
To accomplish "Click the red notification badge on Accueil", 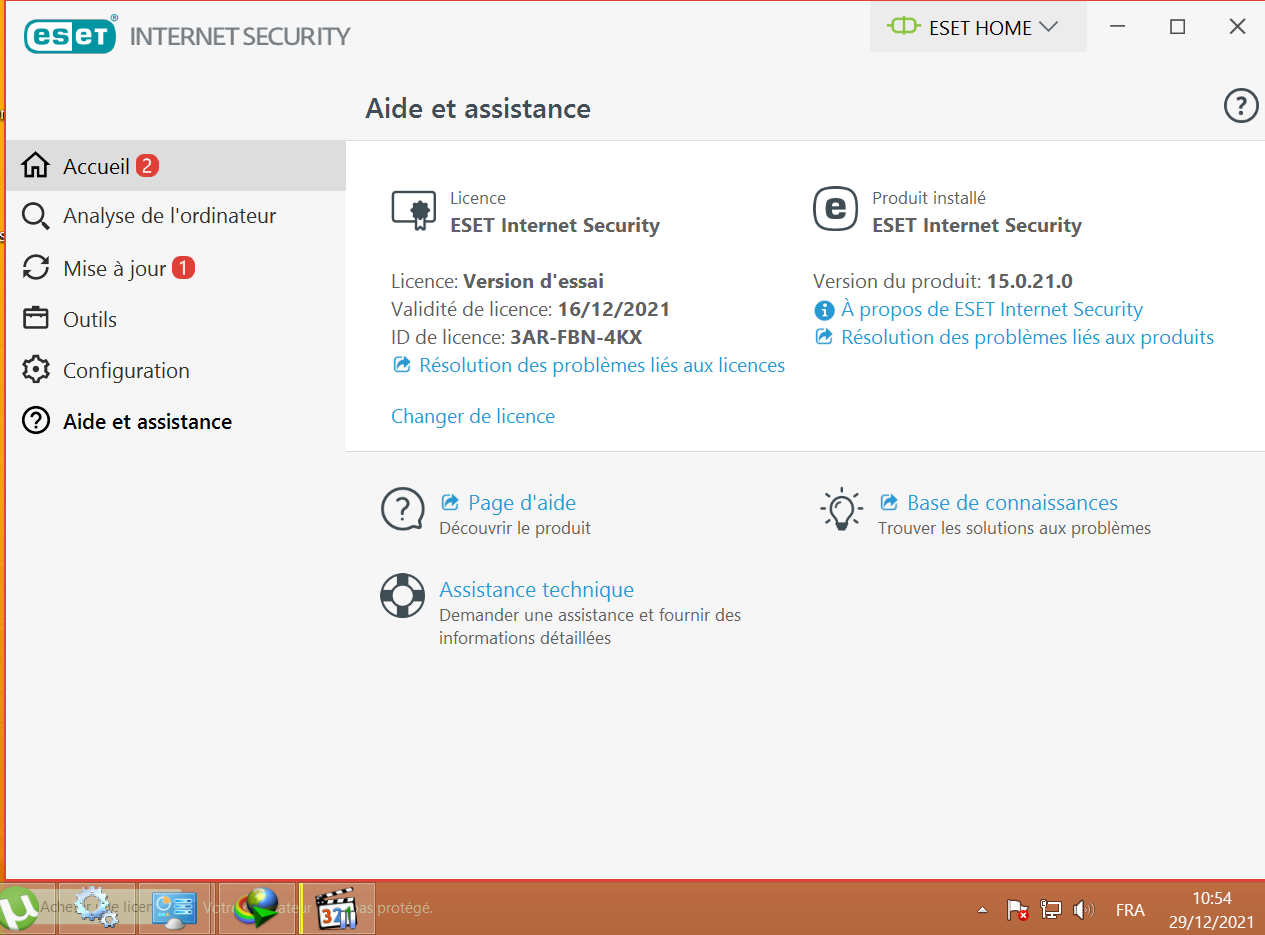I will [148, 166].
